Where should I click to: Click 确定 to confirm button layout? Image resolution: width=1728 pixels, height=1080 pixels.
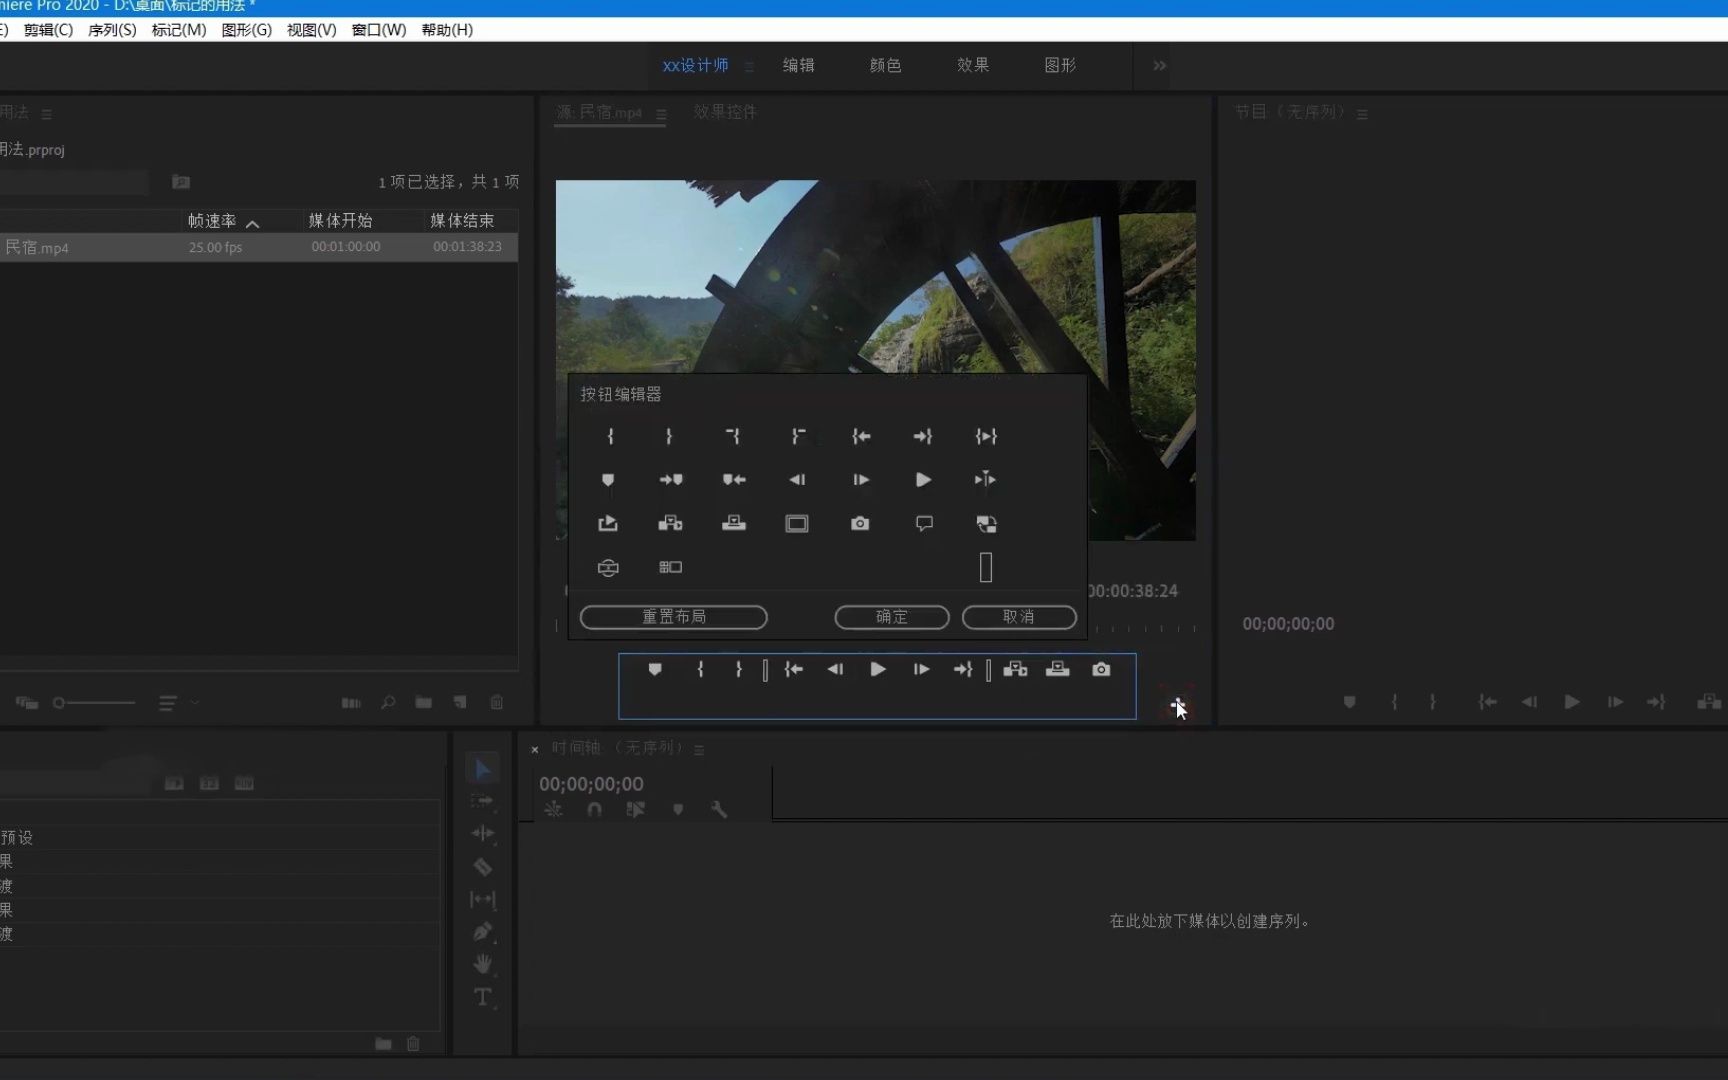coord(891,617)
